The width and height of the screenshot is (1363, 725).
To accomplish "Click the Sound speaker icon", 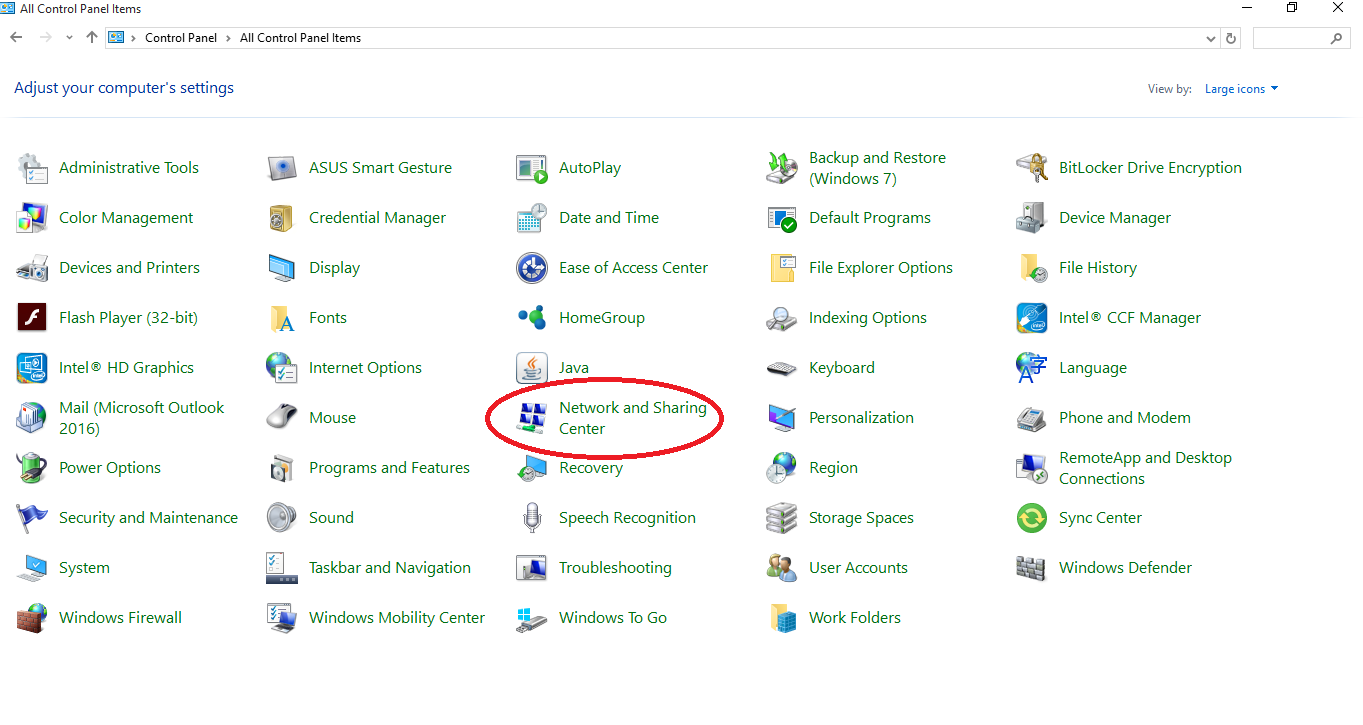I will [x=282, y=518].
